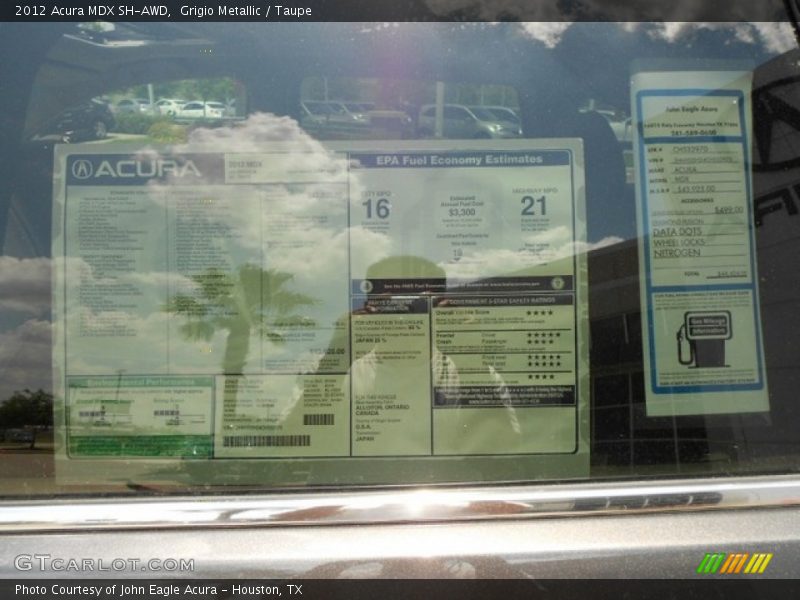Click the Acura logo on the window sticker
This screenshot has width=800, height=600.
pos(136,169)
